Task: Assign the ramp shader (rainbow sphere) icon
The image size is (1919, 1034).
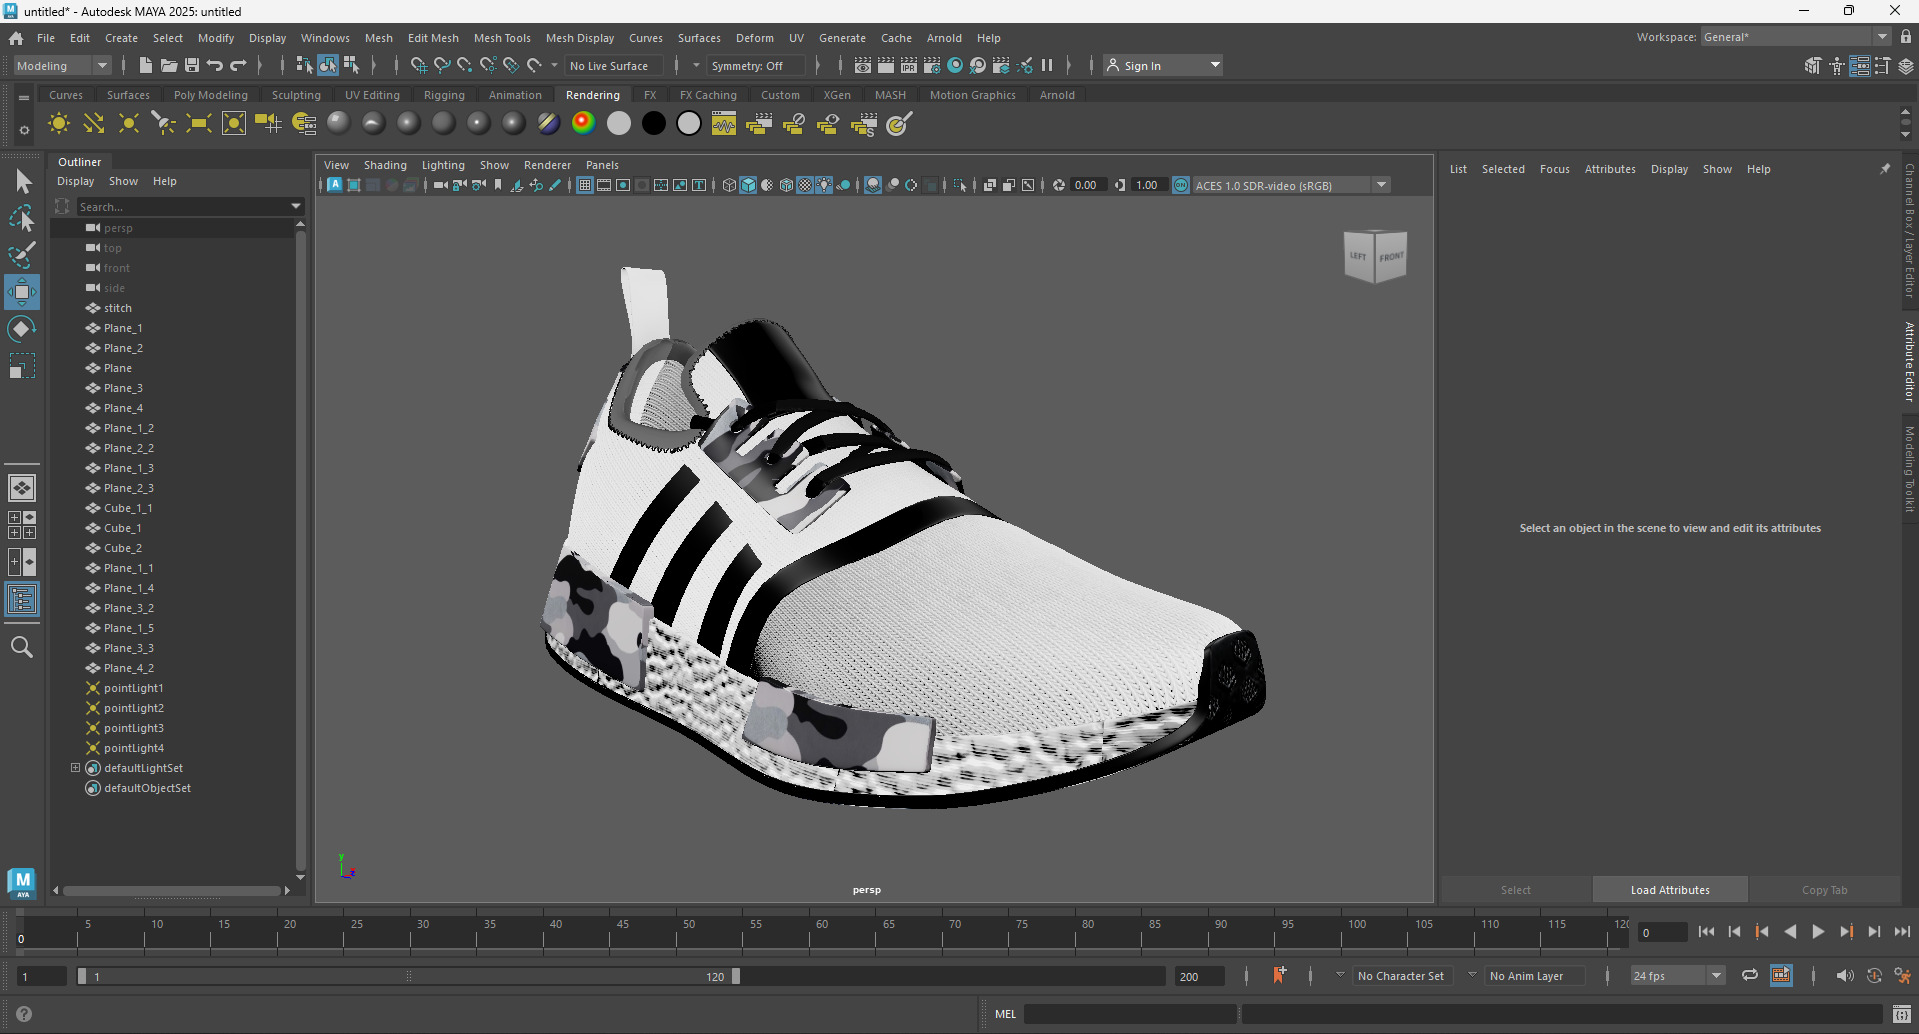Action: point(584,123)
